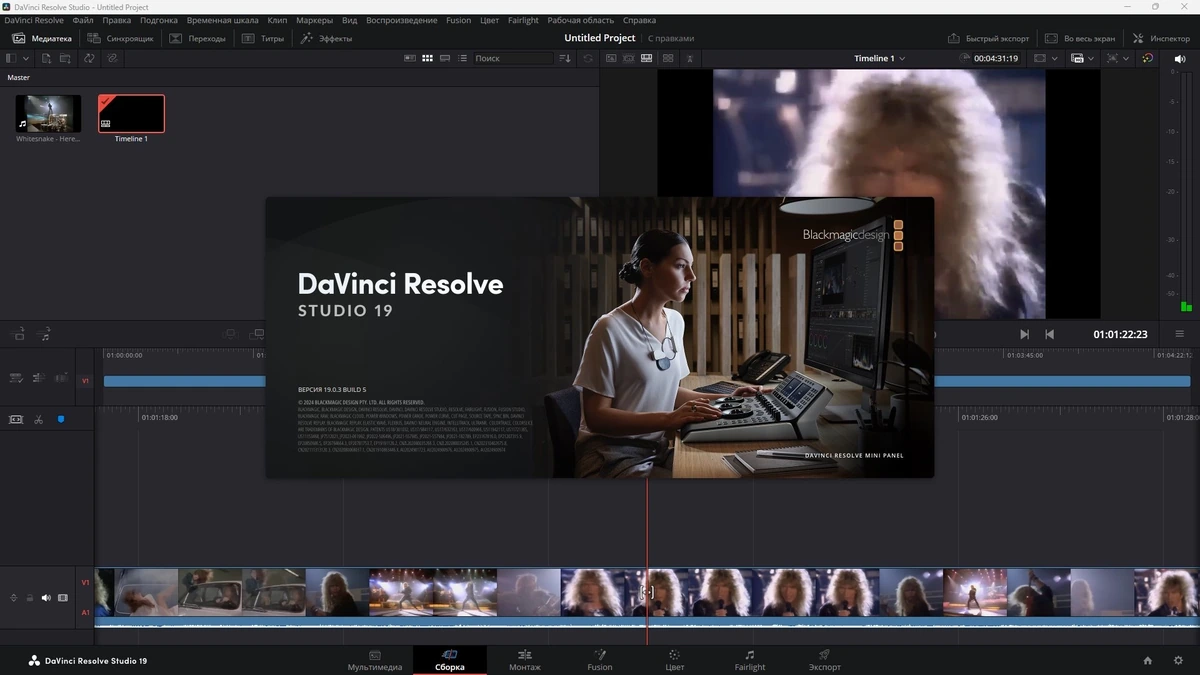Screen dimensions: 1200x675
Task: Open the Master bin
Action: [19, 77]
